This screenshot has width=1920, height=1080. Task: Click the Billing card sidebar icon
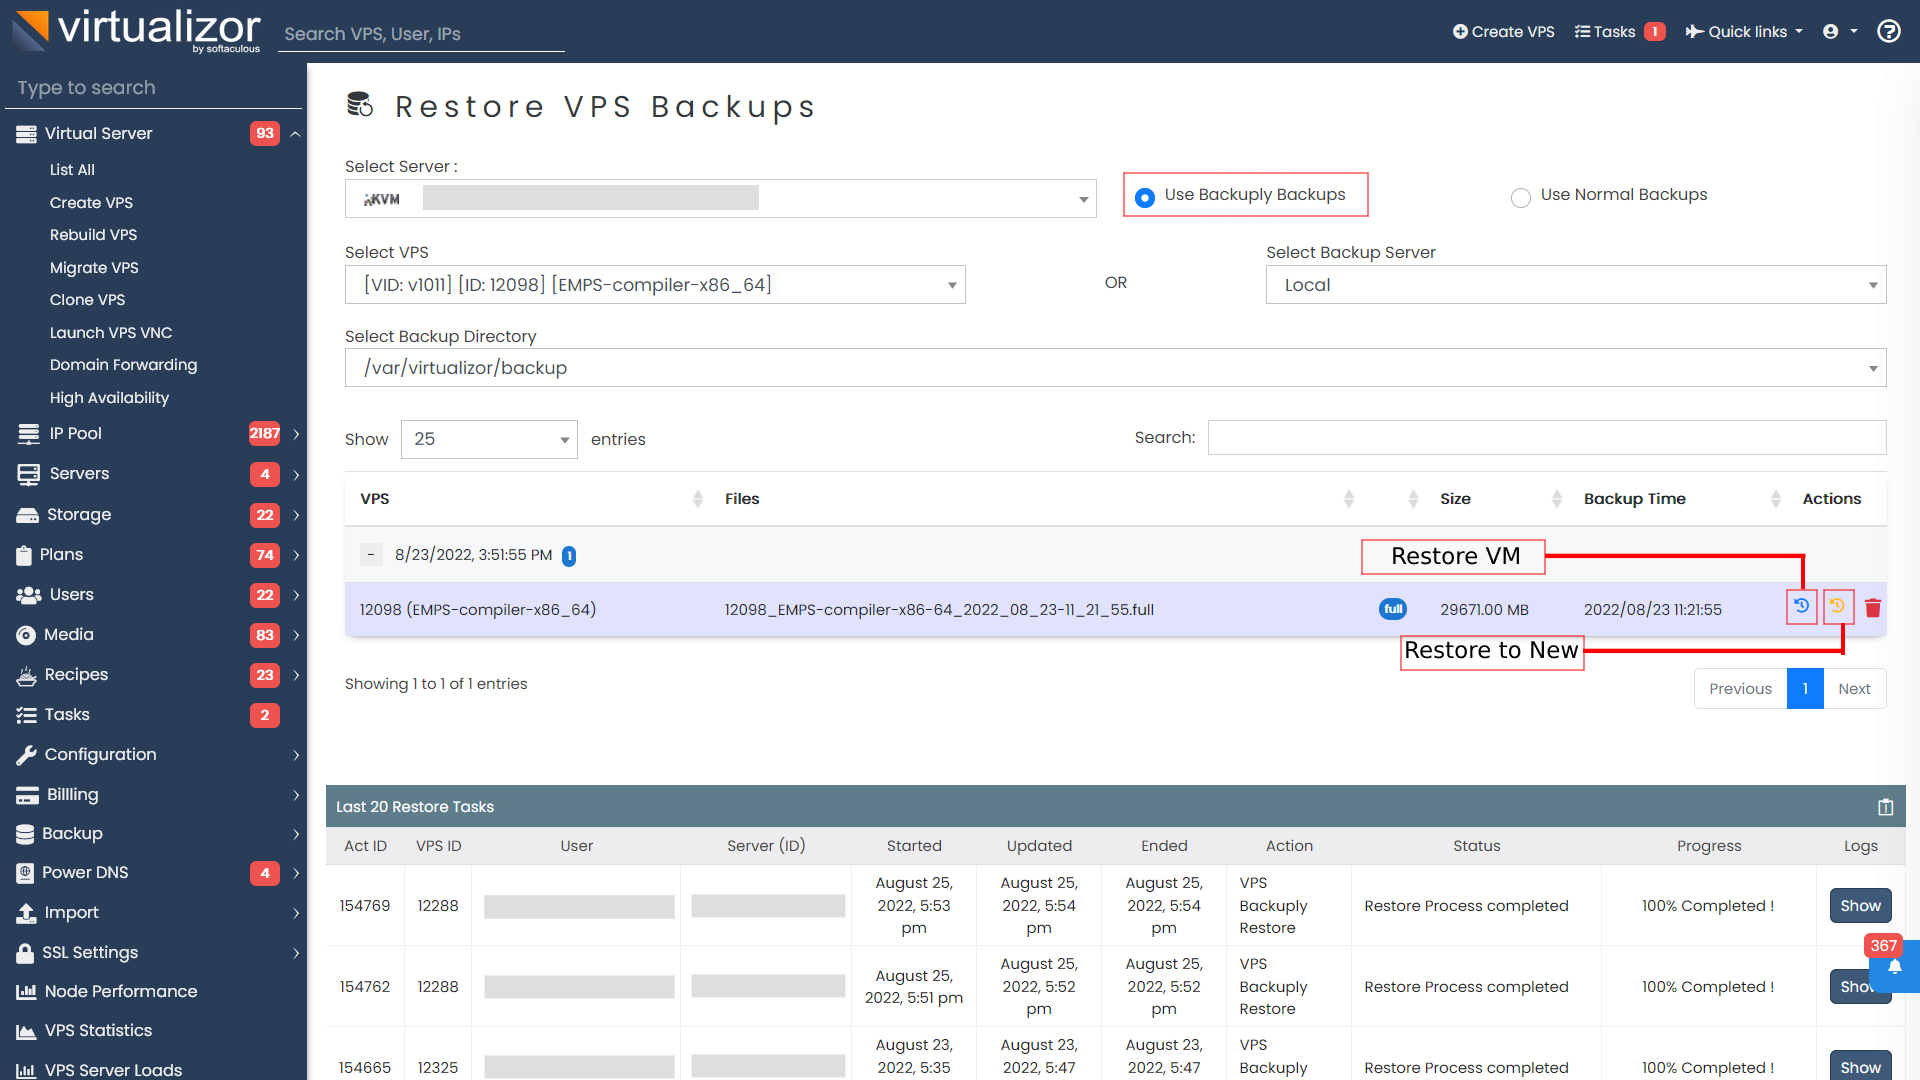(x=27, y=795)
